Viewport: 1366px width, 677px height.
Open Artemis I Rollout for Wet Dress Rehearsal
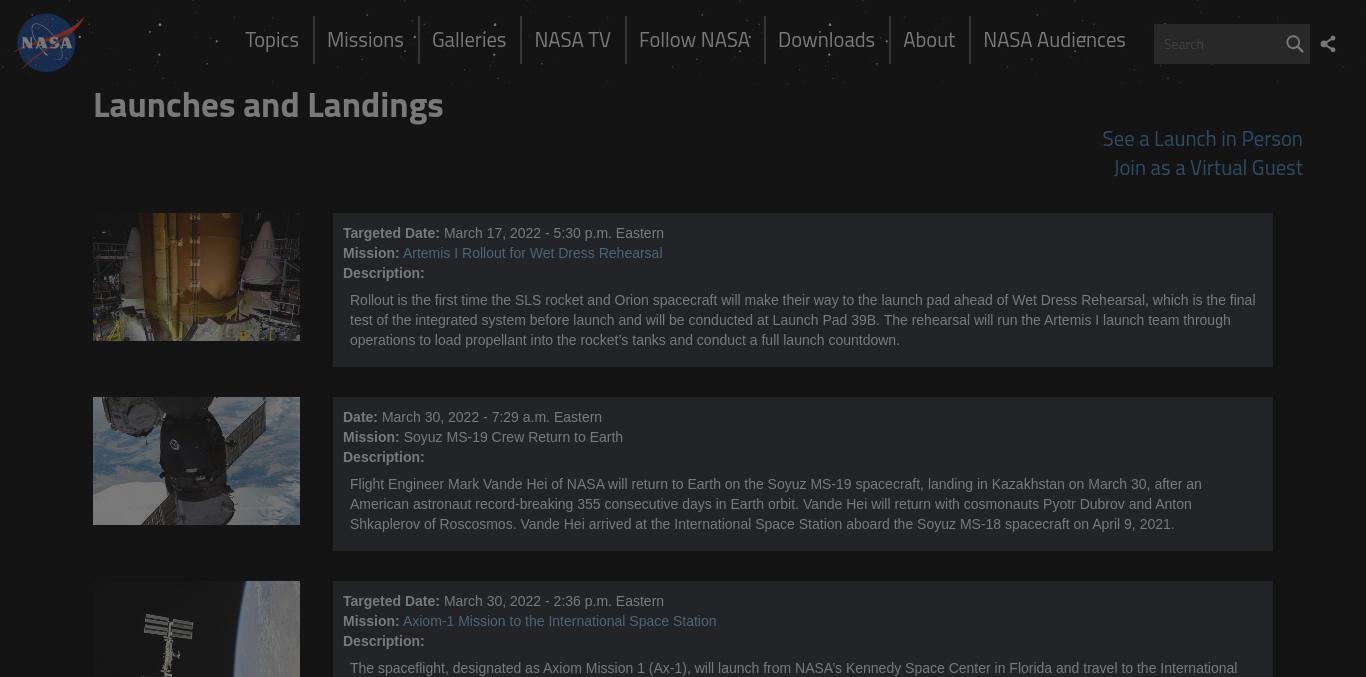532,253
